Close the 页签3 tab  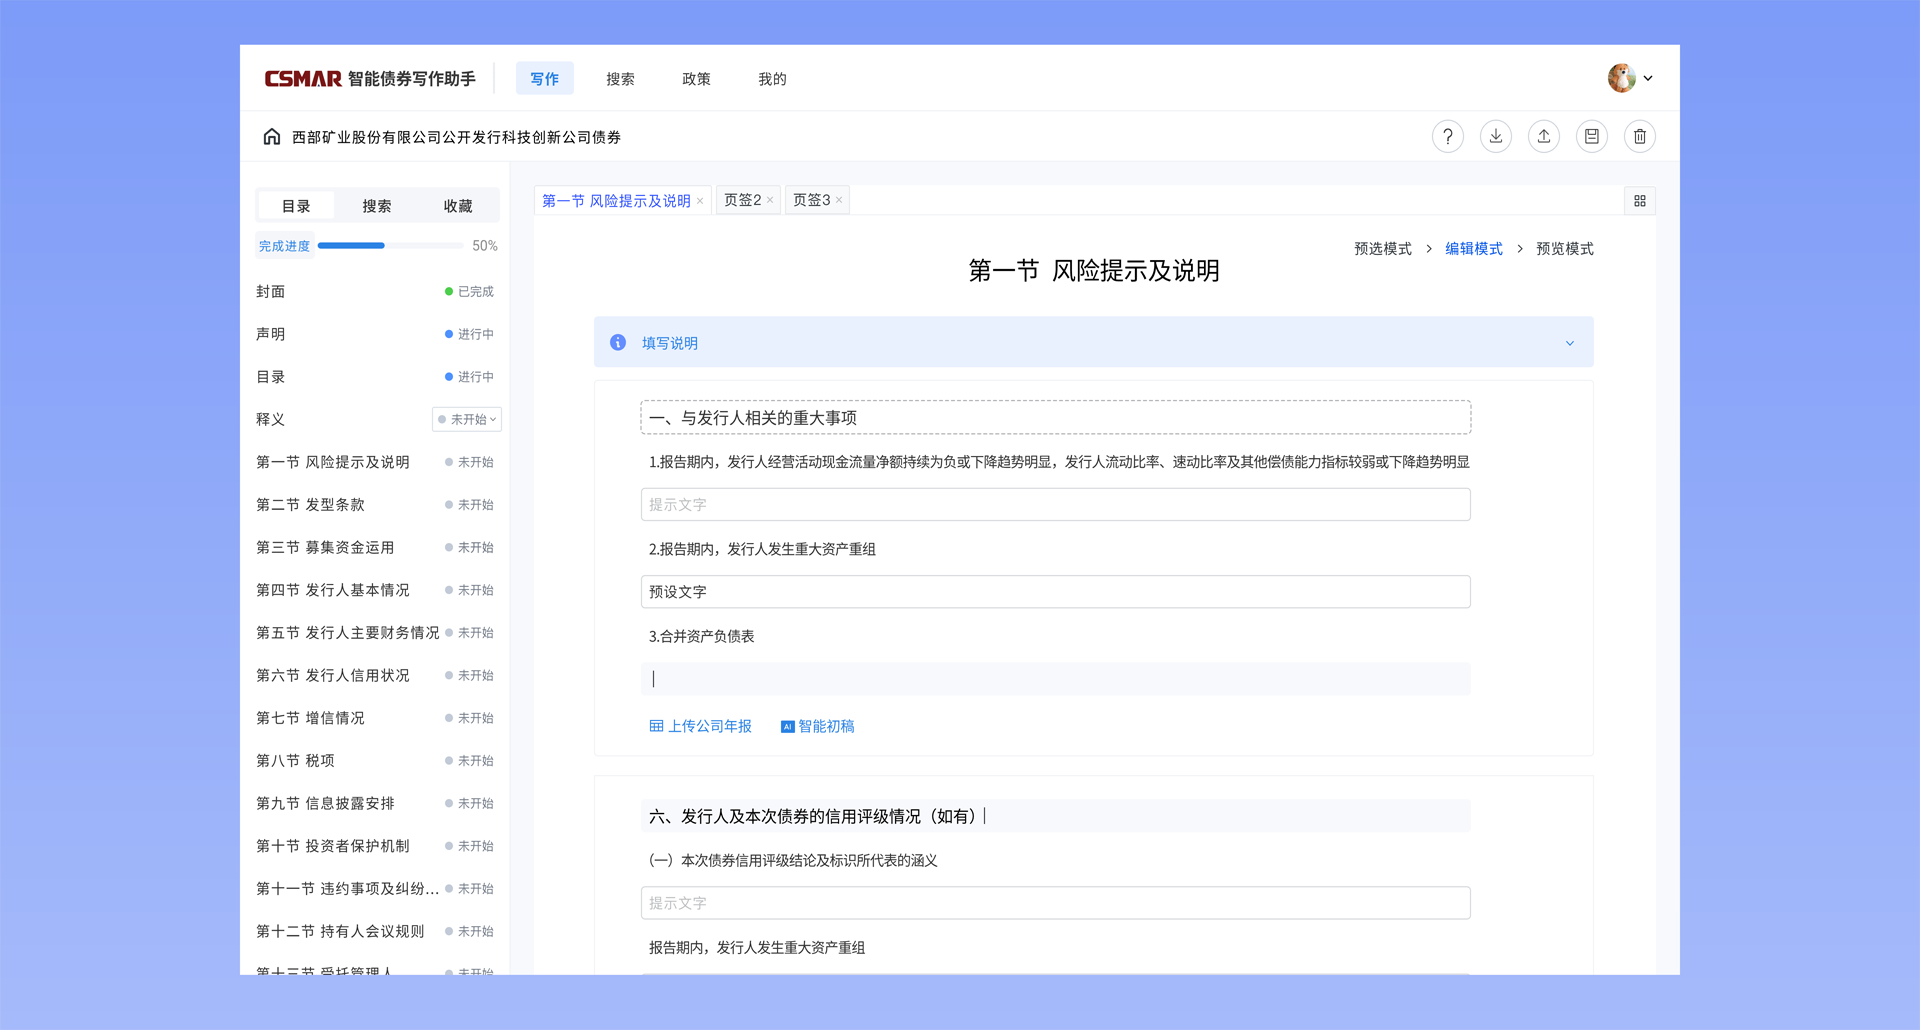[x=839, y=201]
